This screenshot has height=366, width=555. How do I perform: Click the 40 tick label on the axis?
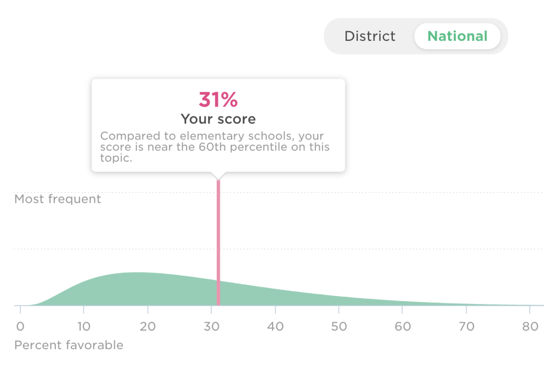275,326
